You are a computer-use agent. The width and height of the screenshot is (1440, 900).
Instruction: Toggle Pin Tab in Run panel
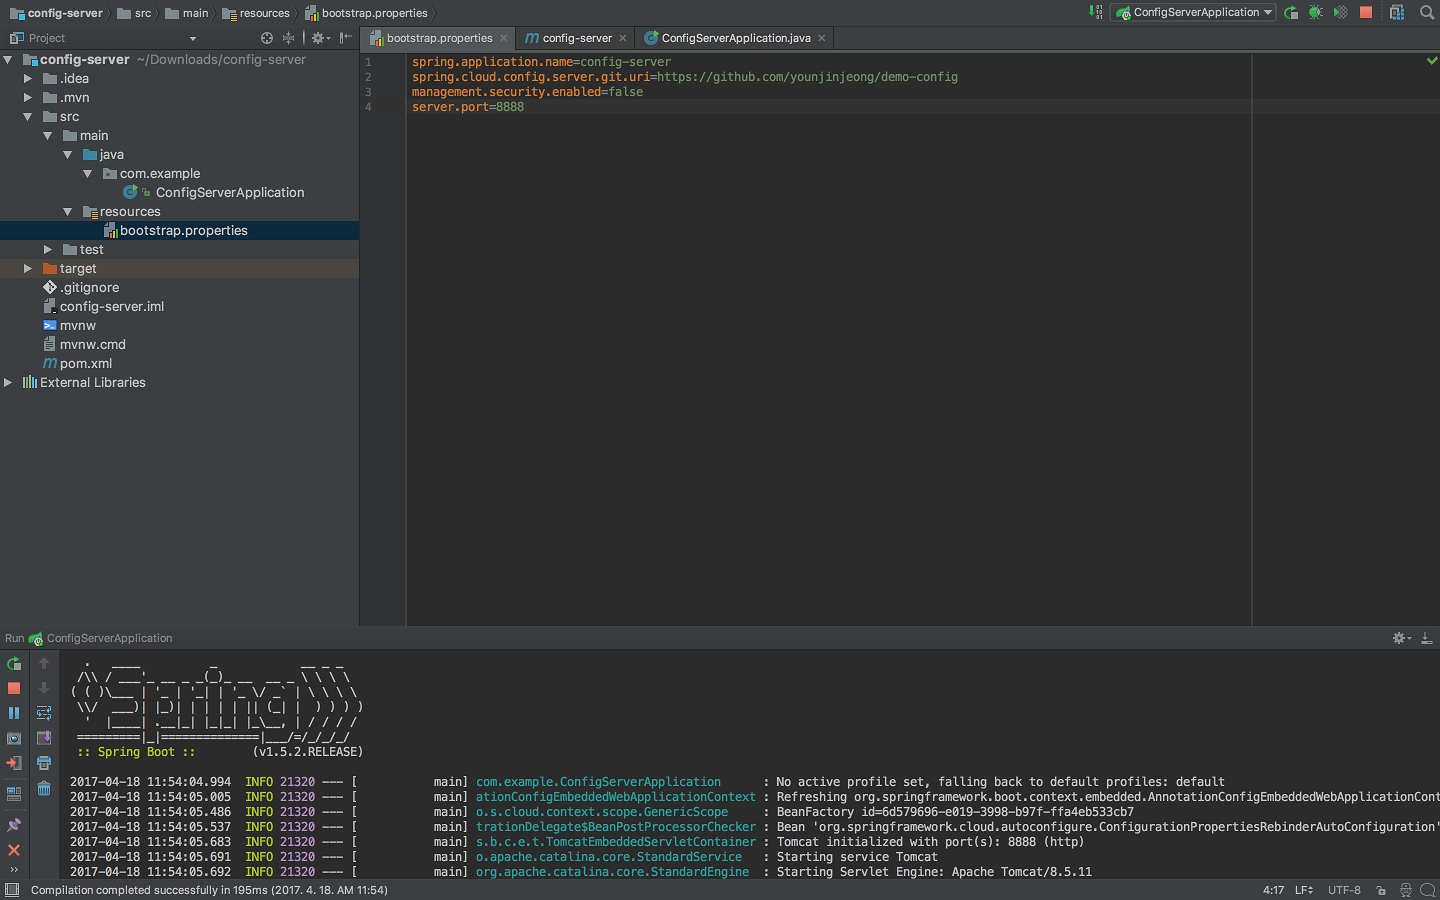[14, 825]
